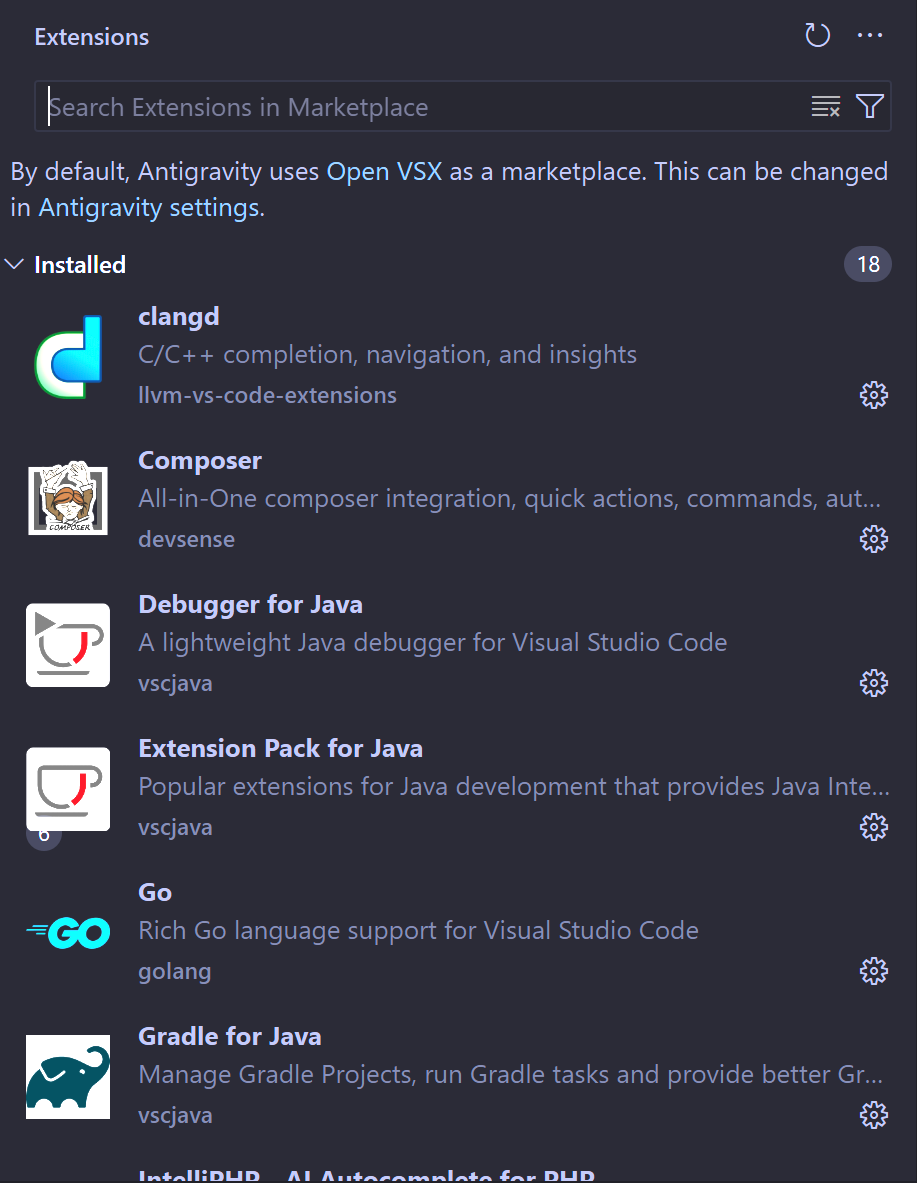Screen dimensions: 917x1183
Task: Open the Extensions more actions menu
Action: [x=870, y=37]
